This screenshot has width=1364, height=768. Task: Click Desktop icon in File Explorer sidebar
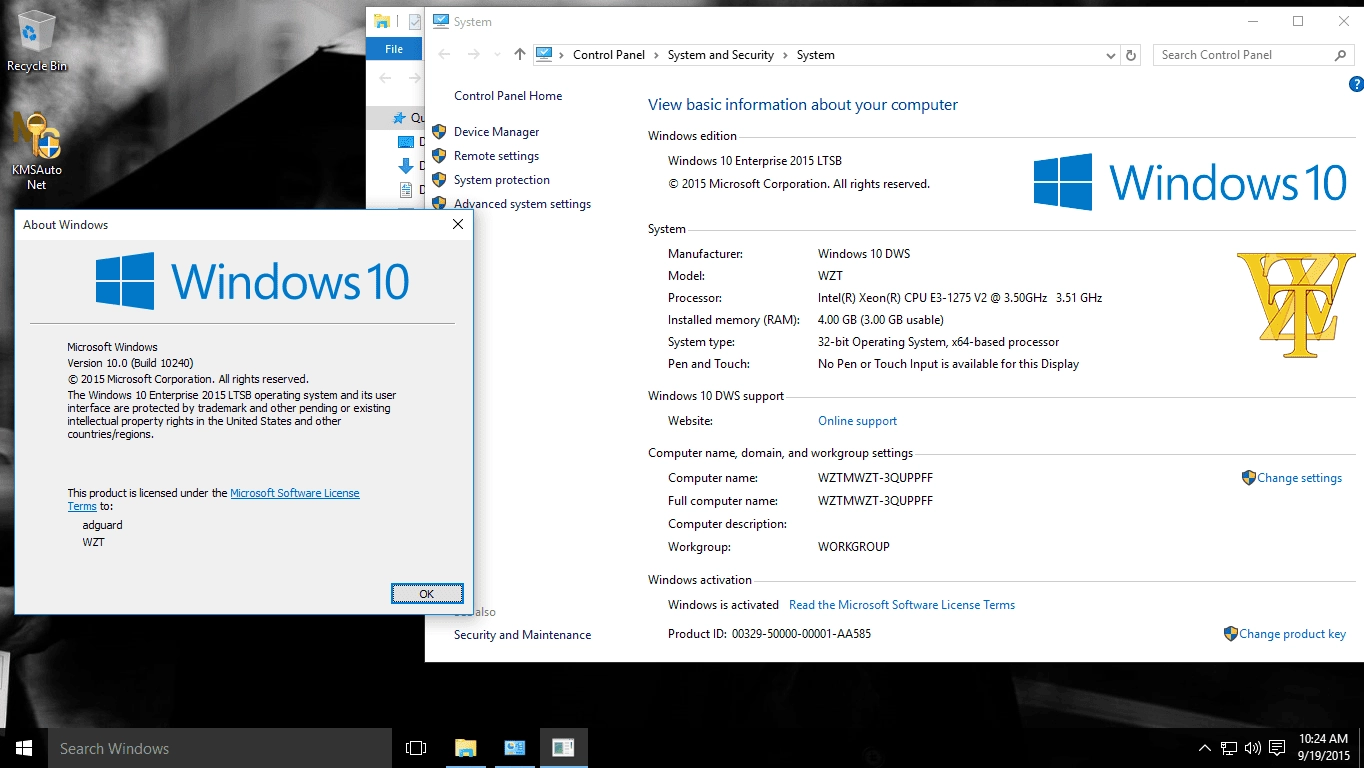pyautogui.click(x=406, y=142)
